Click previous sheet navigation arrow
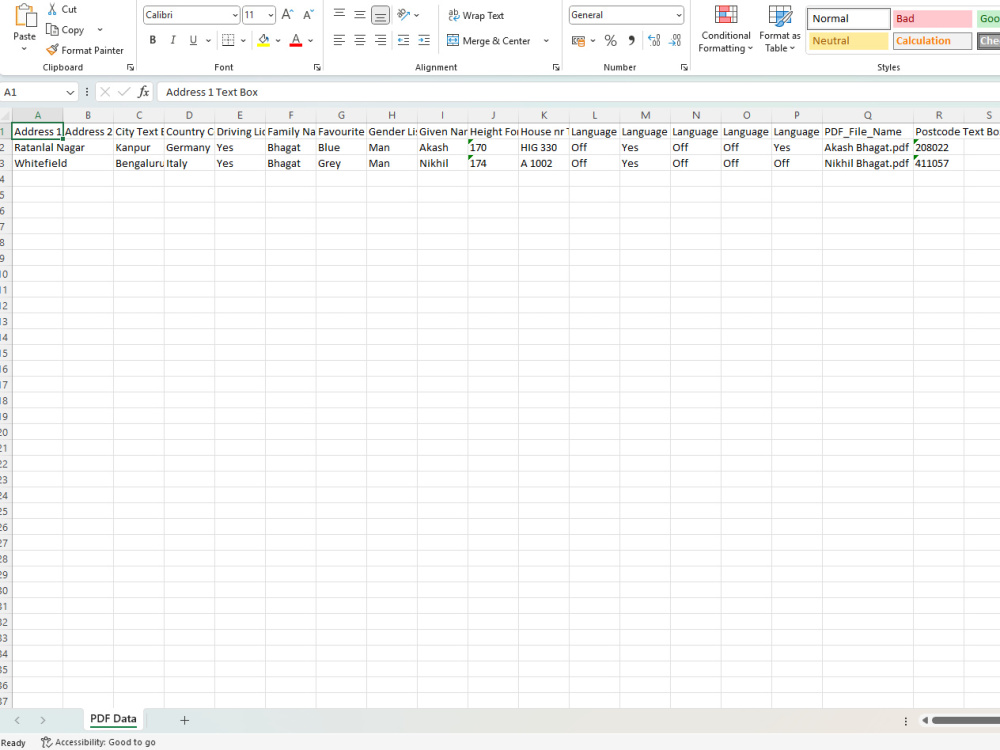 (17, 720)
